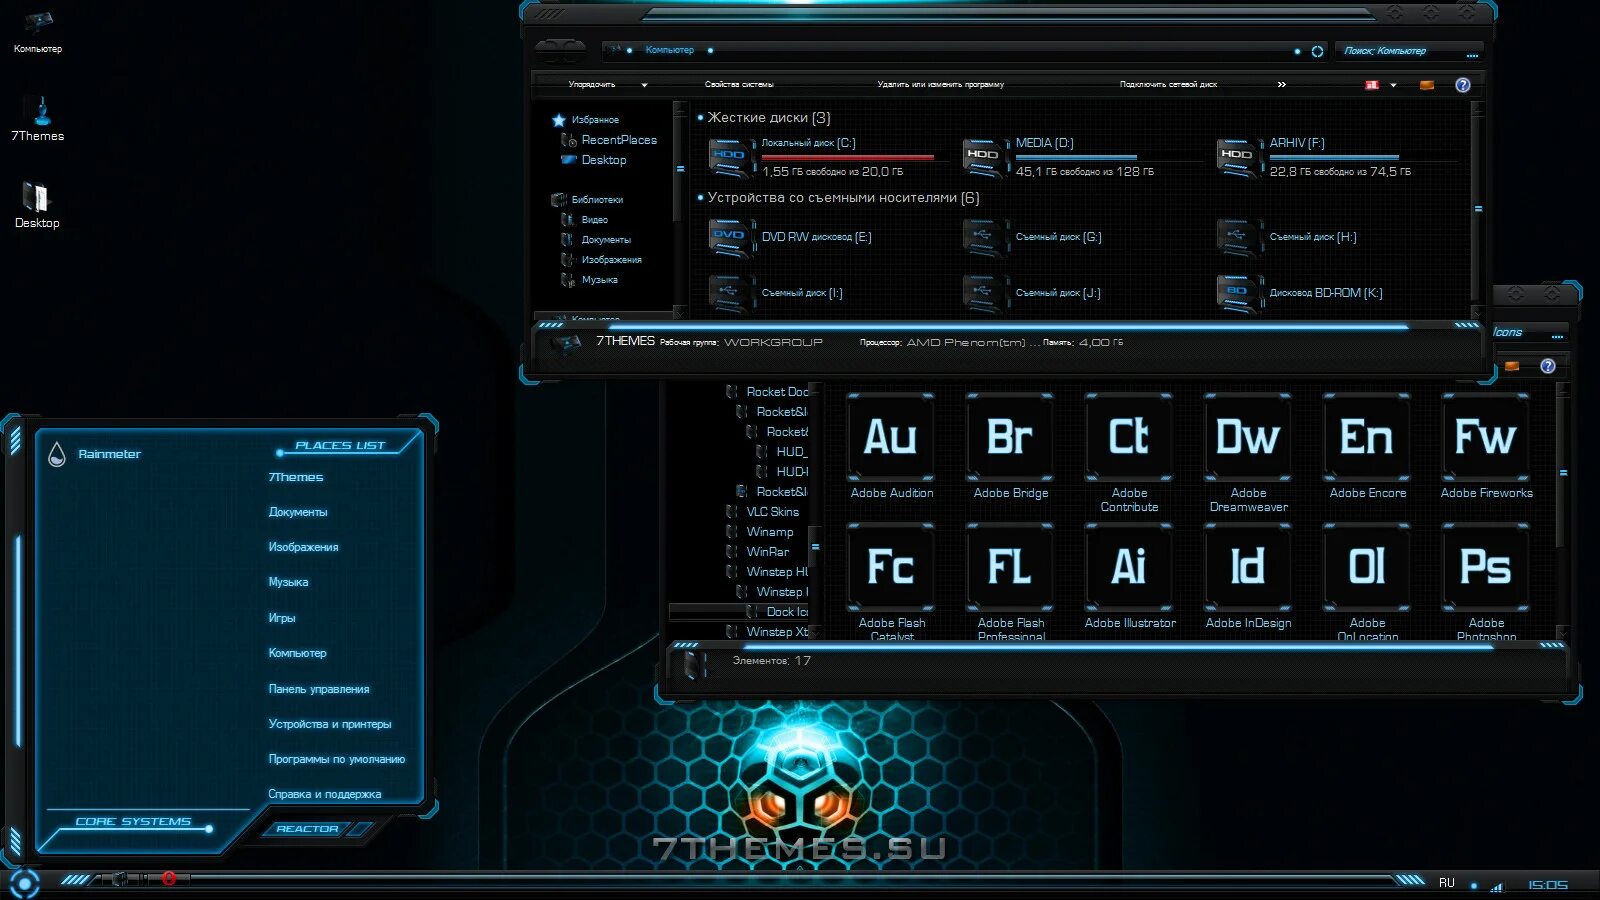Image resolution: width=1600 pixels, height=900 pixels.
Task: Open Программы по умолчанию in start menu
Action: tap(336, 759)
